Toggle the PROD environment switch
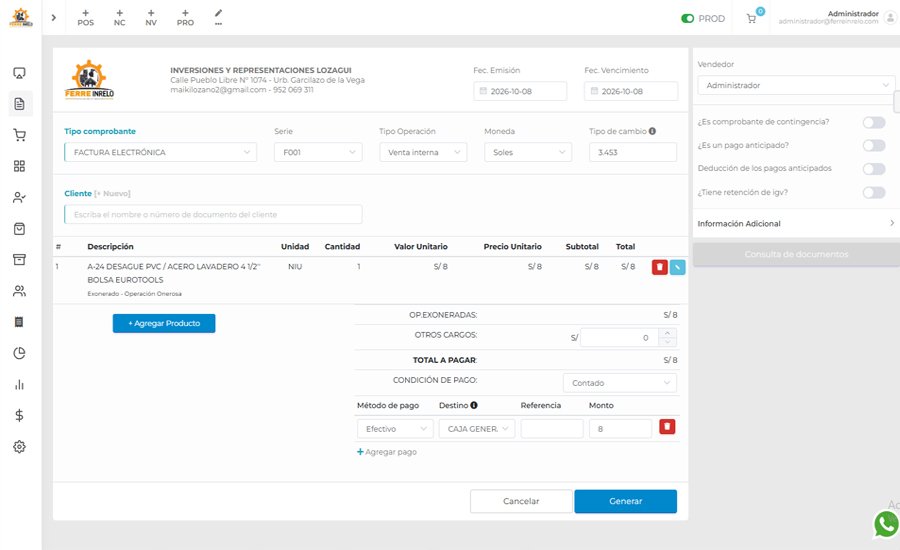The image size is (900, 550). (x=687, y=18)
